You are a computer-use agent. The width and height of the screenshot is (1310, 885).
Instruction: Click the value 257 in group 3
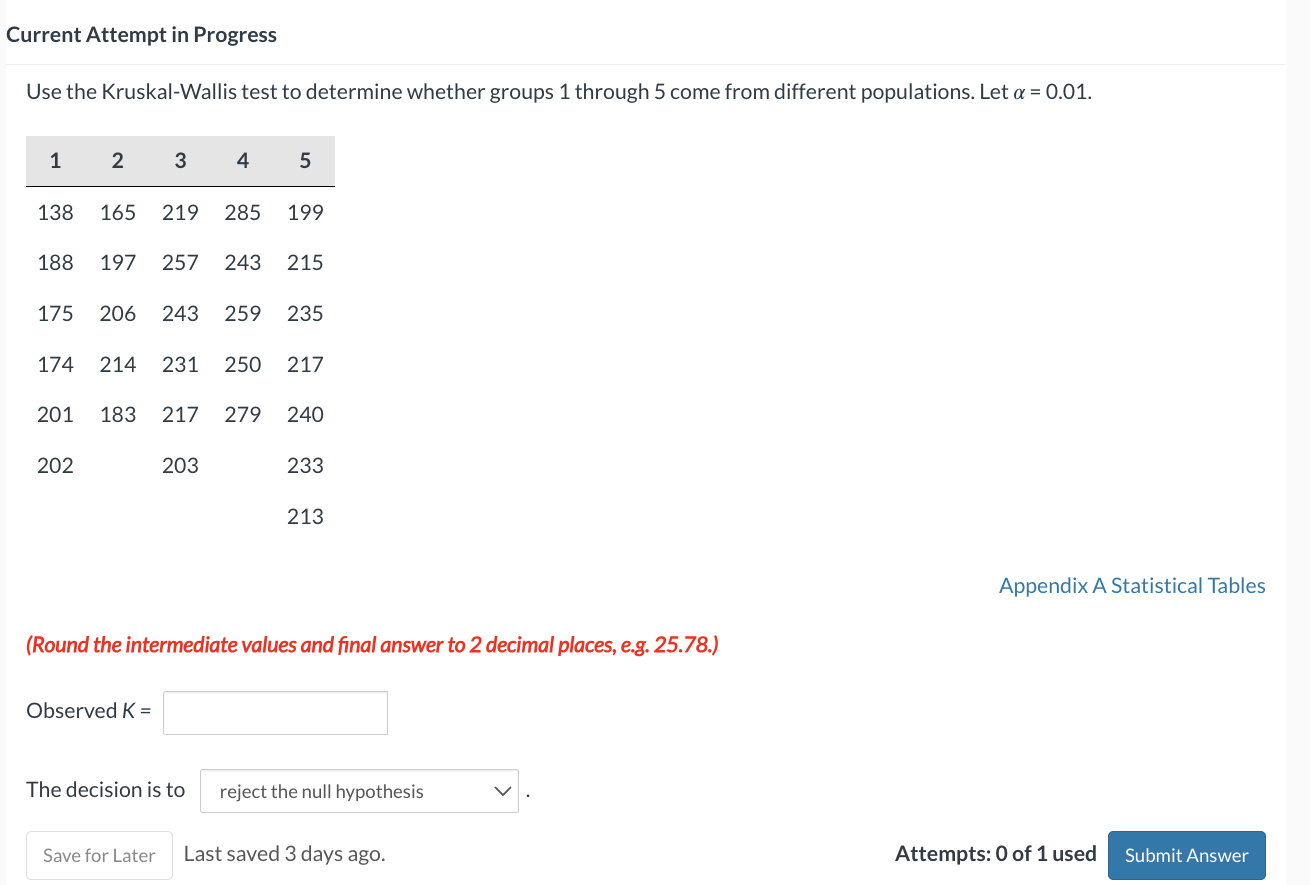click(x=180, y=262)
